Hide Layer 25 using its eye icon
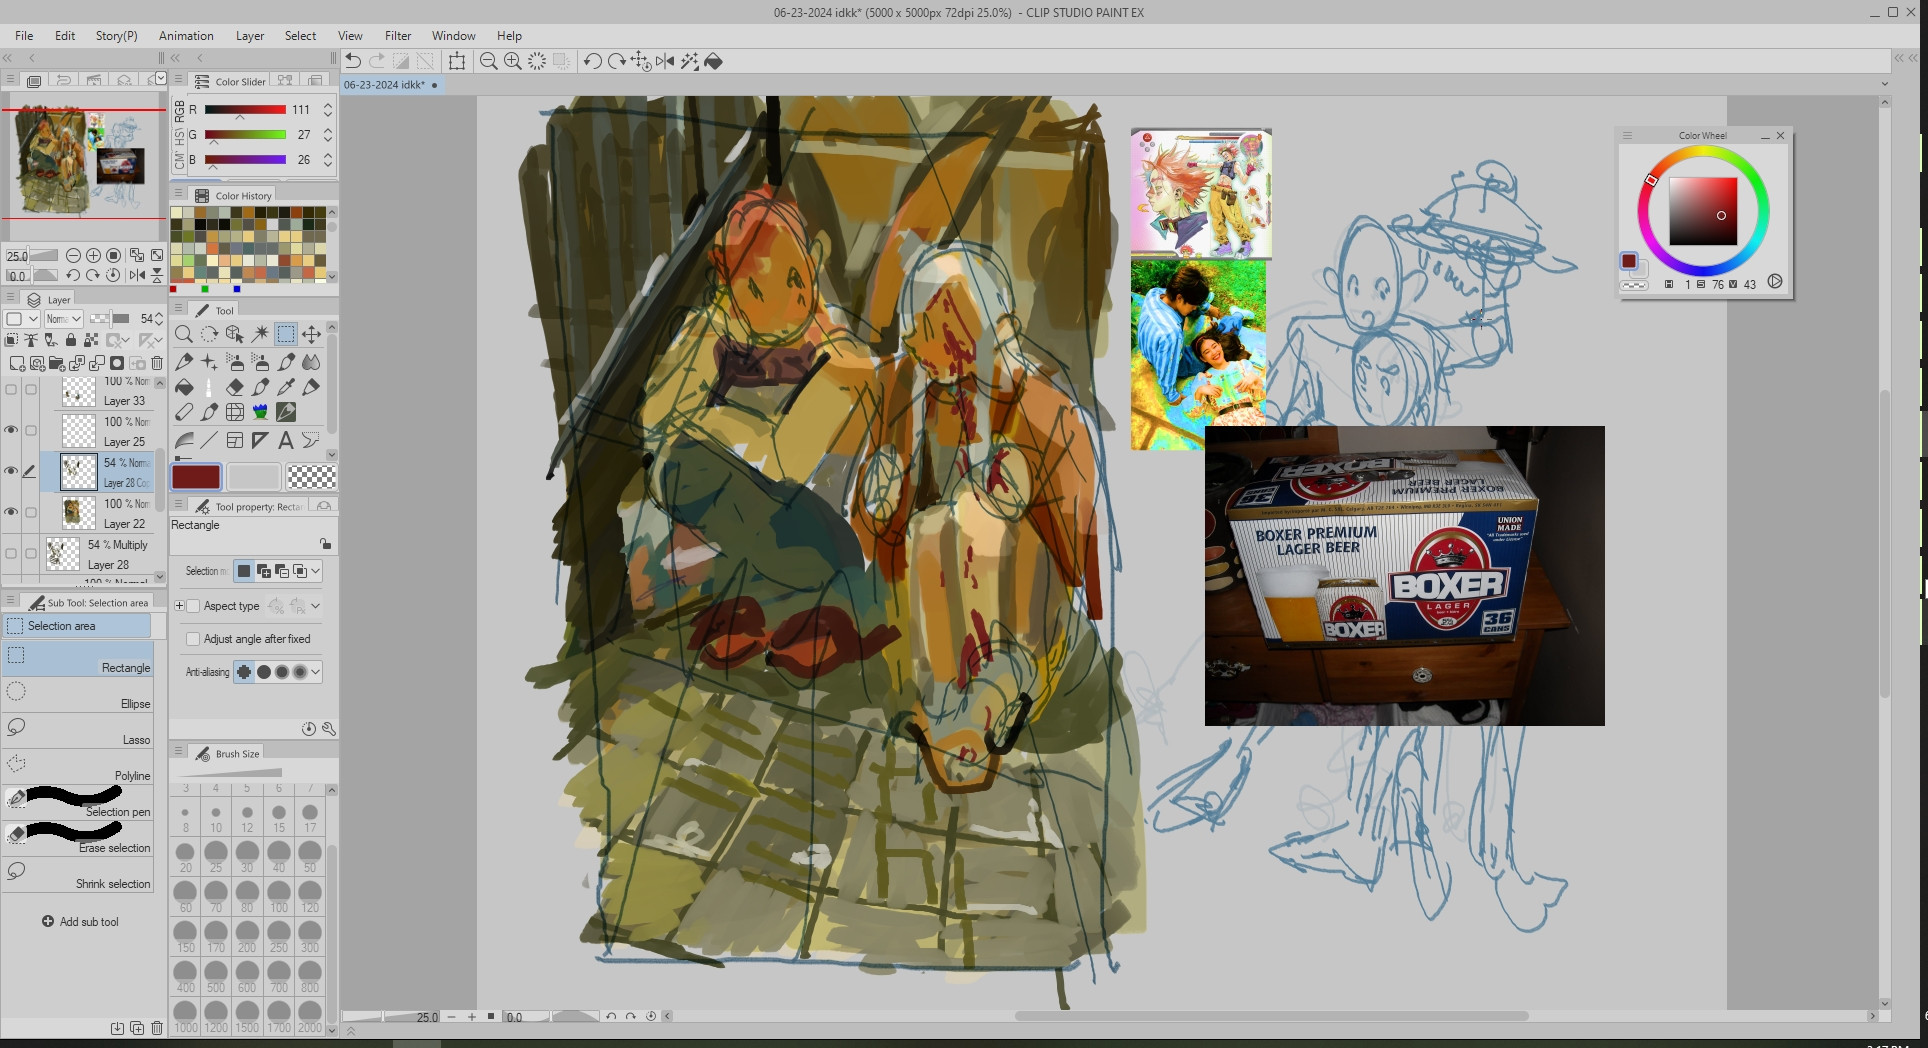Screen dimensions: 1928x1048 pyautogui.click(x=11, y=430)
